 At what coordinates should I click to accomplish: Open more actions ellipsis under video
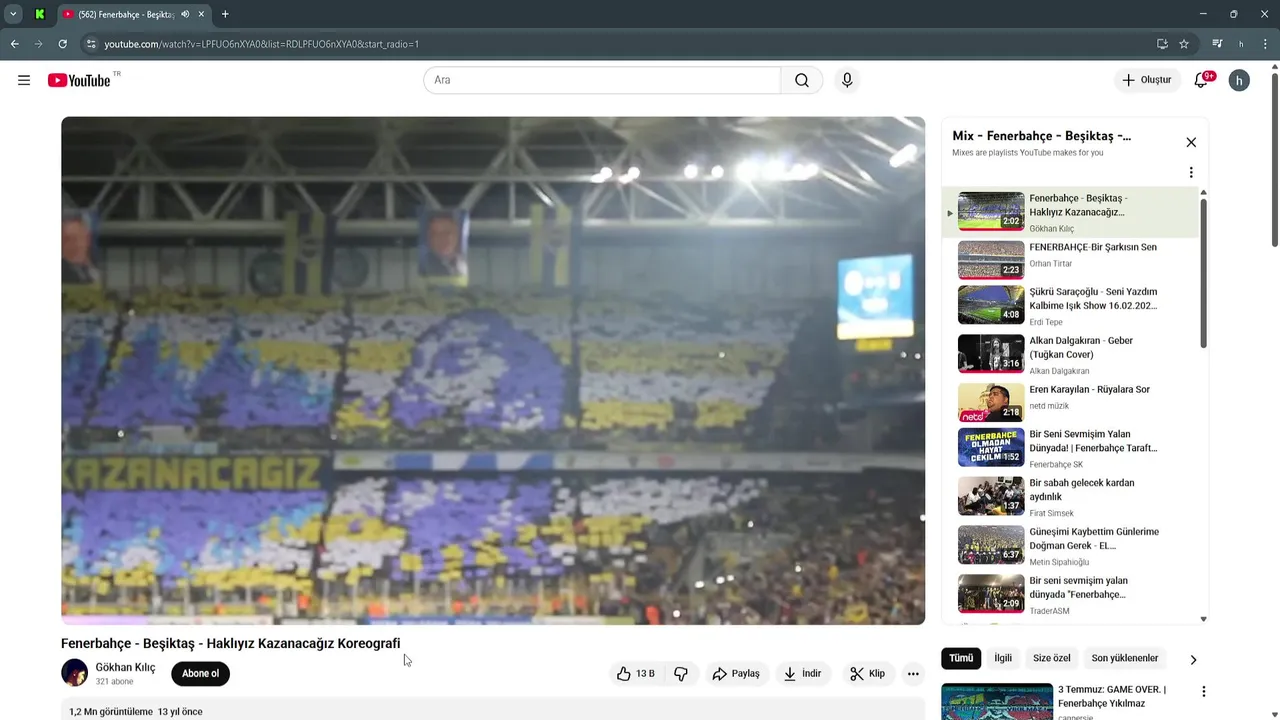[x=913, y=674]
